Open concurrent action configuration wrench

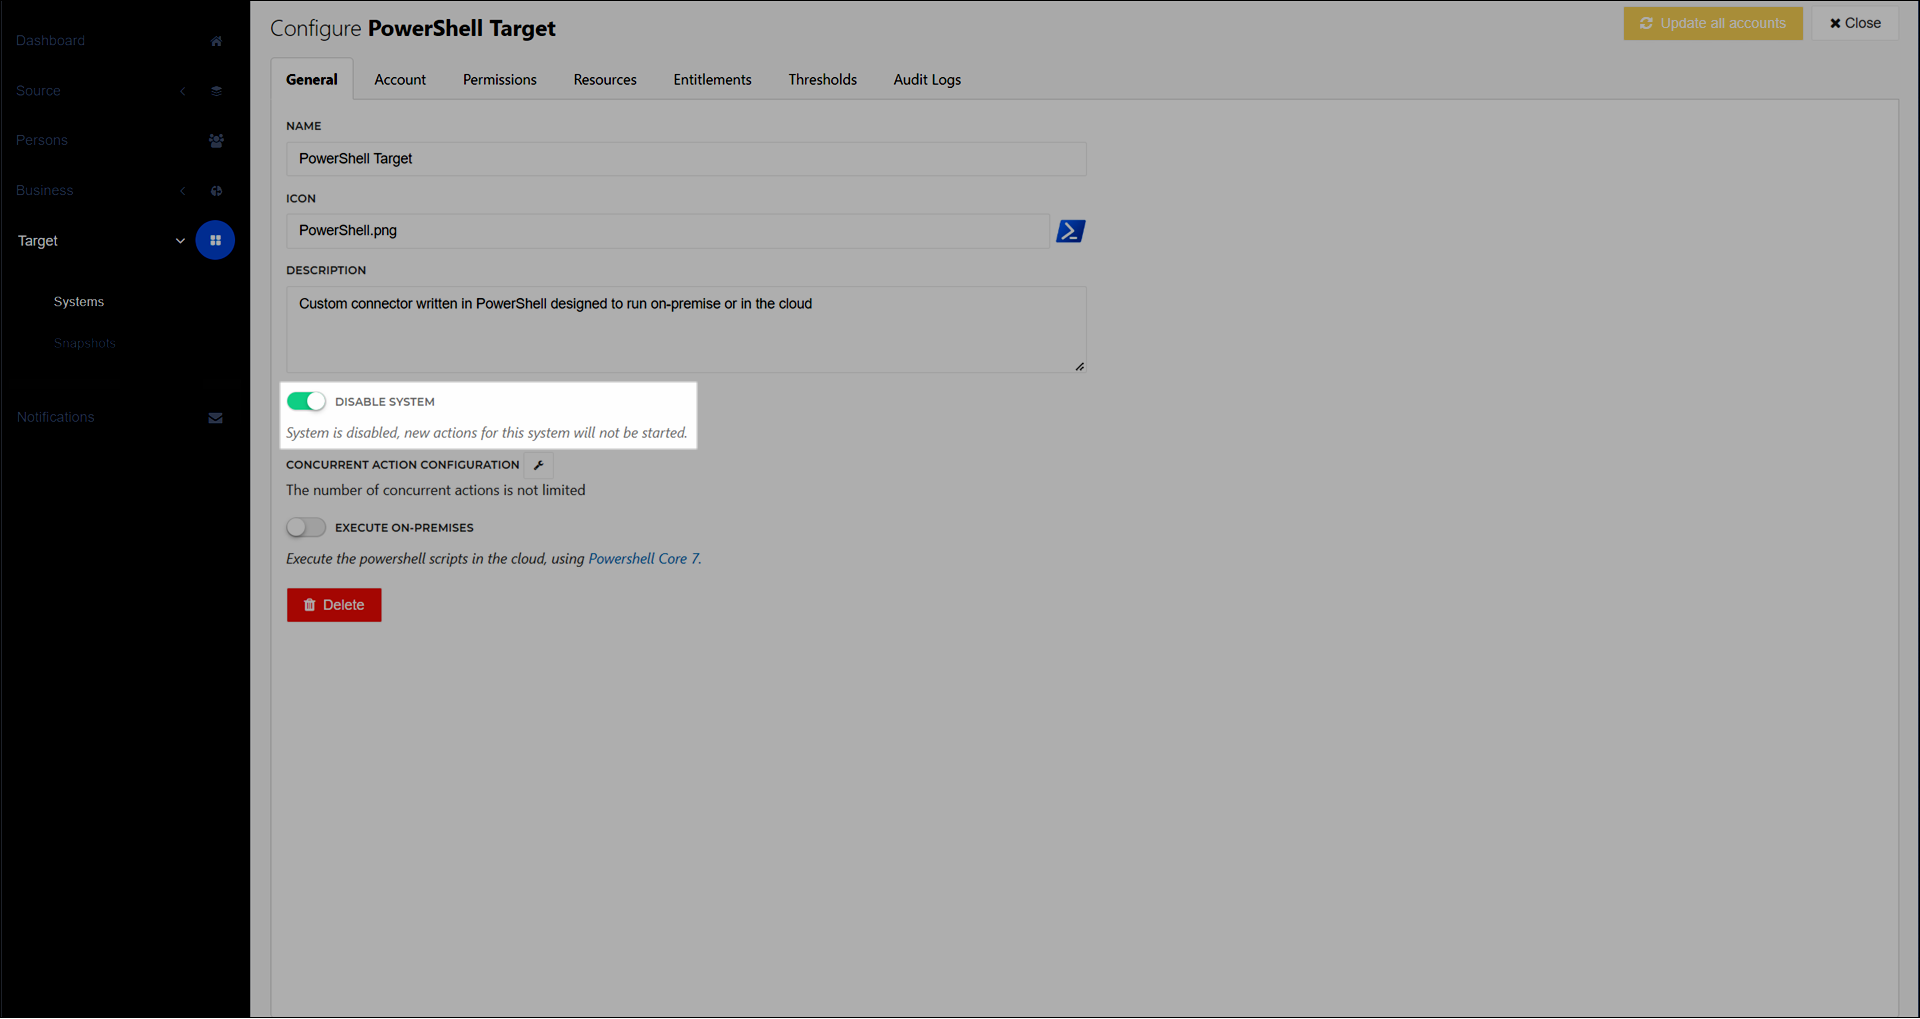pyautogui.click(x=539, y=465)
